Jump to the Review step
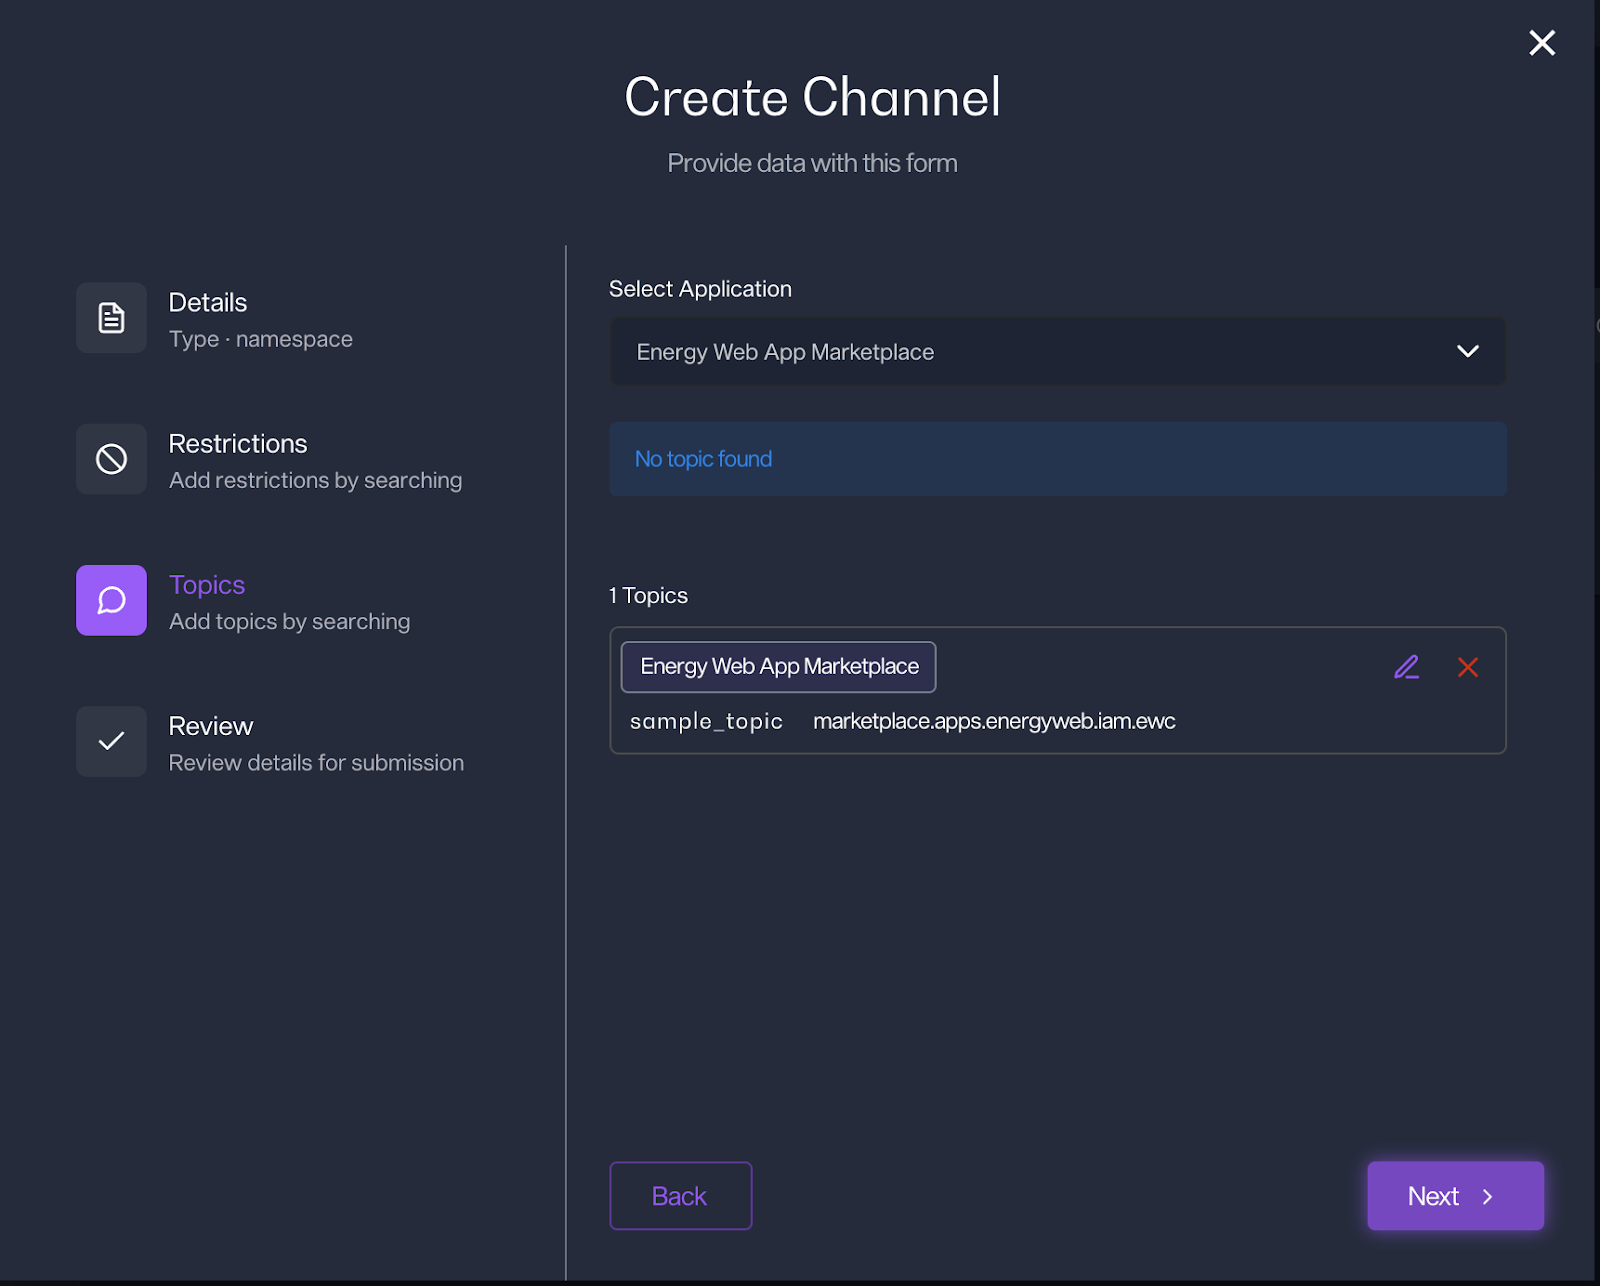 click(211, 726)
